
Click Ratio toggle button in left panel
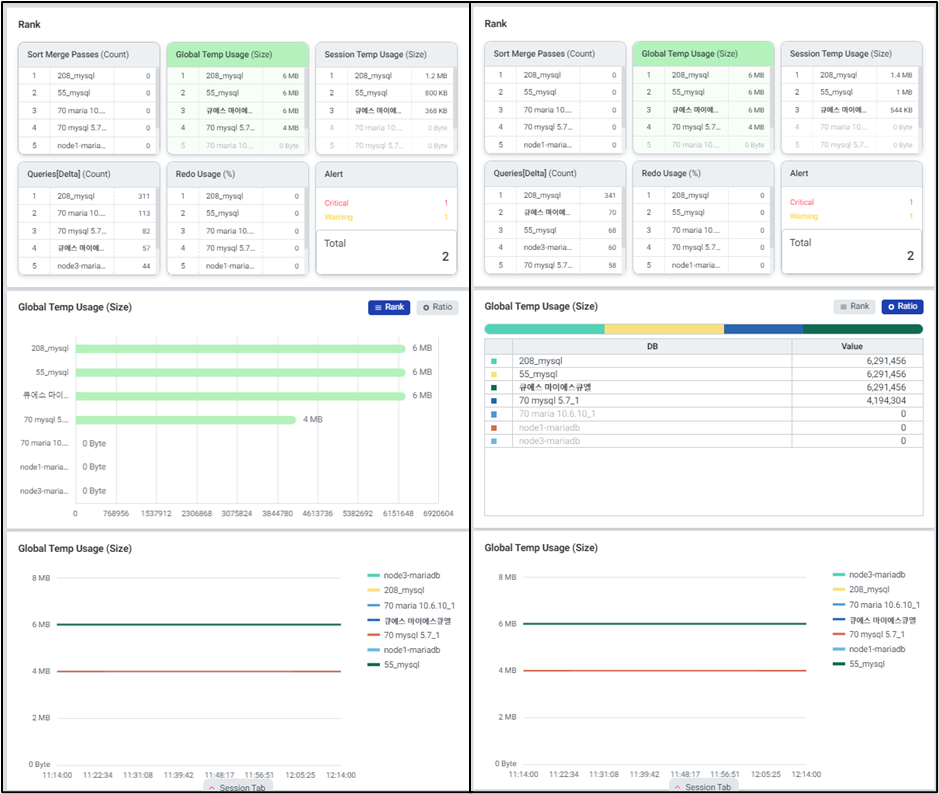coord(437,307)
